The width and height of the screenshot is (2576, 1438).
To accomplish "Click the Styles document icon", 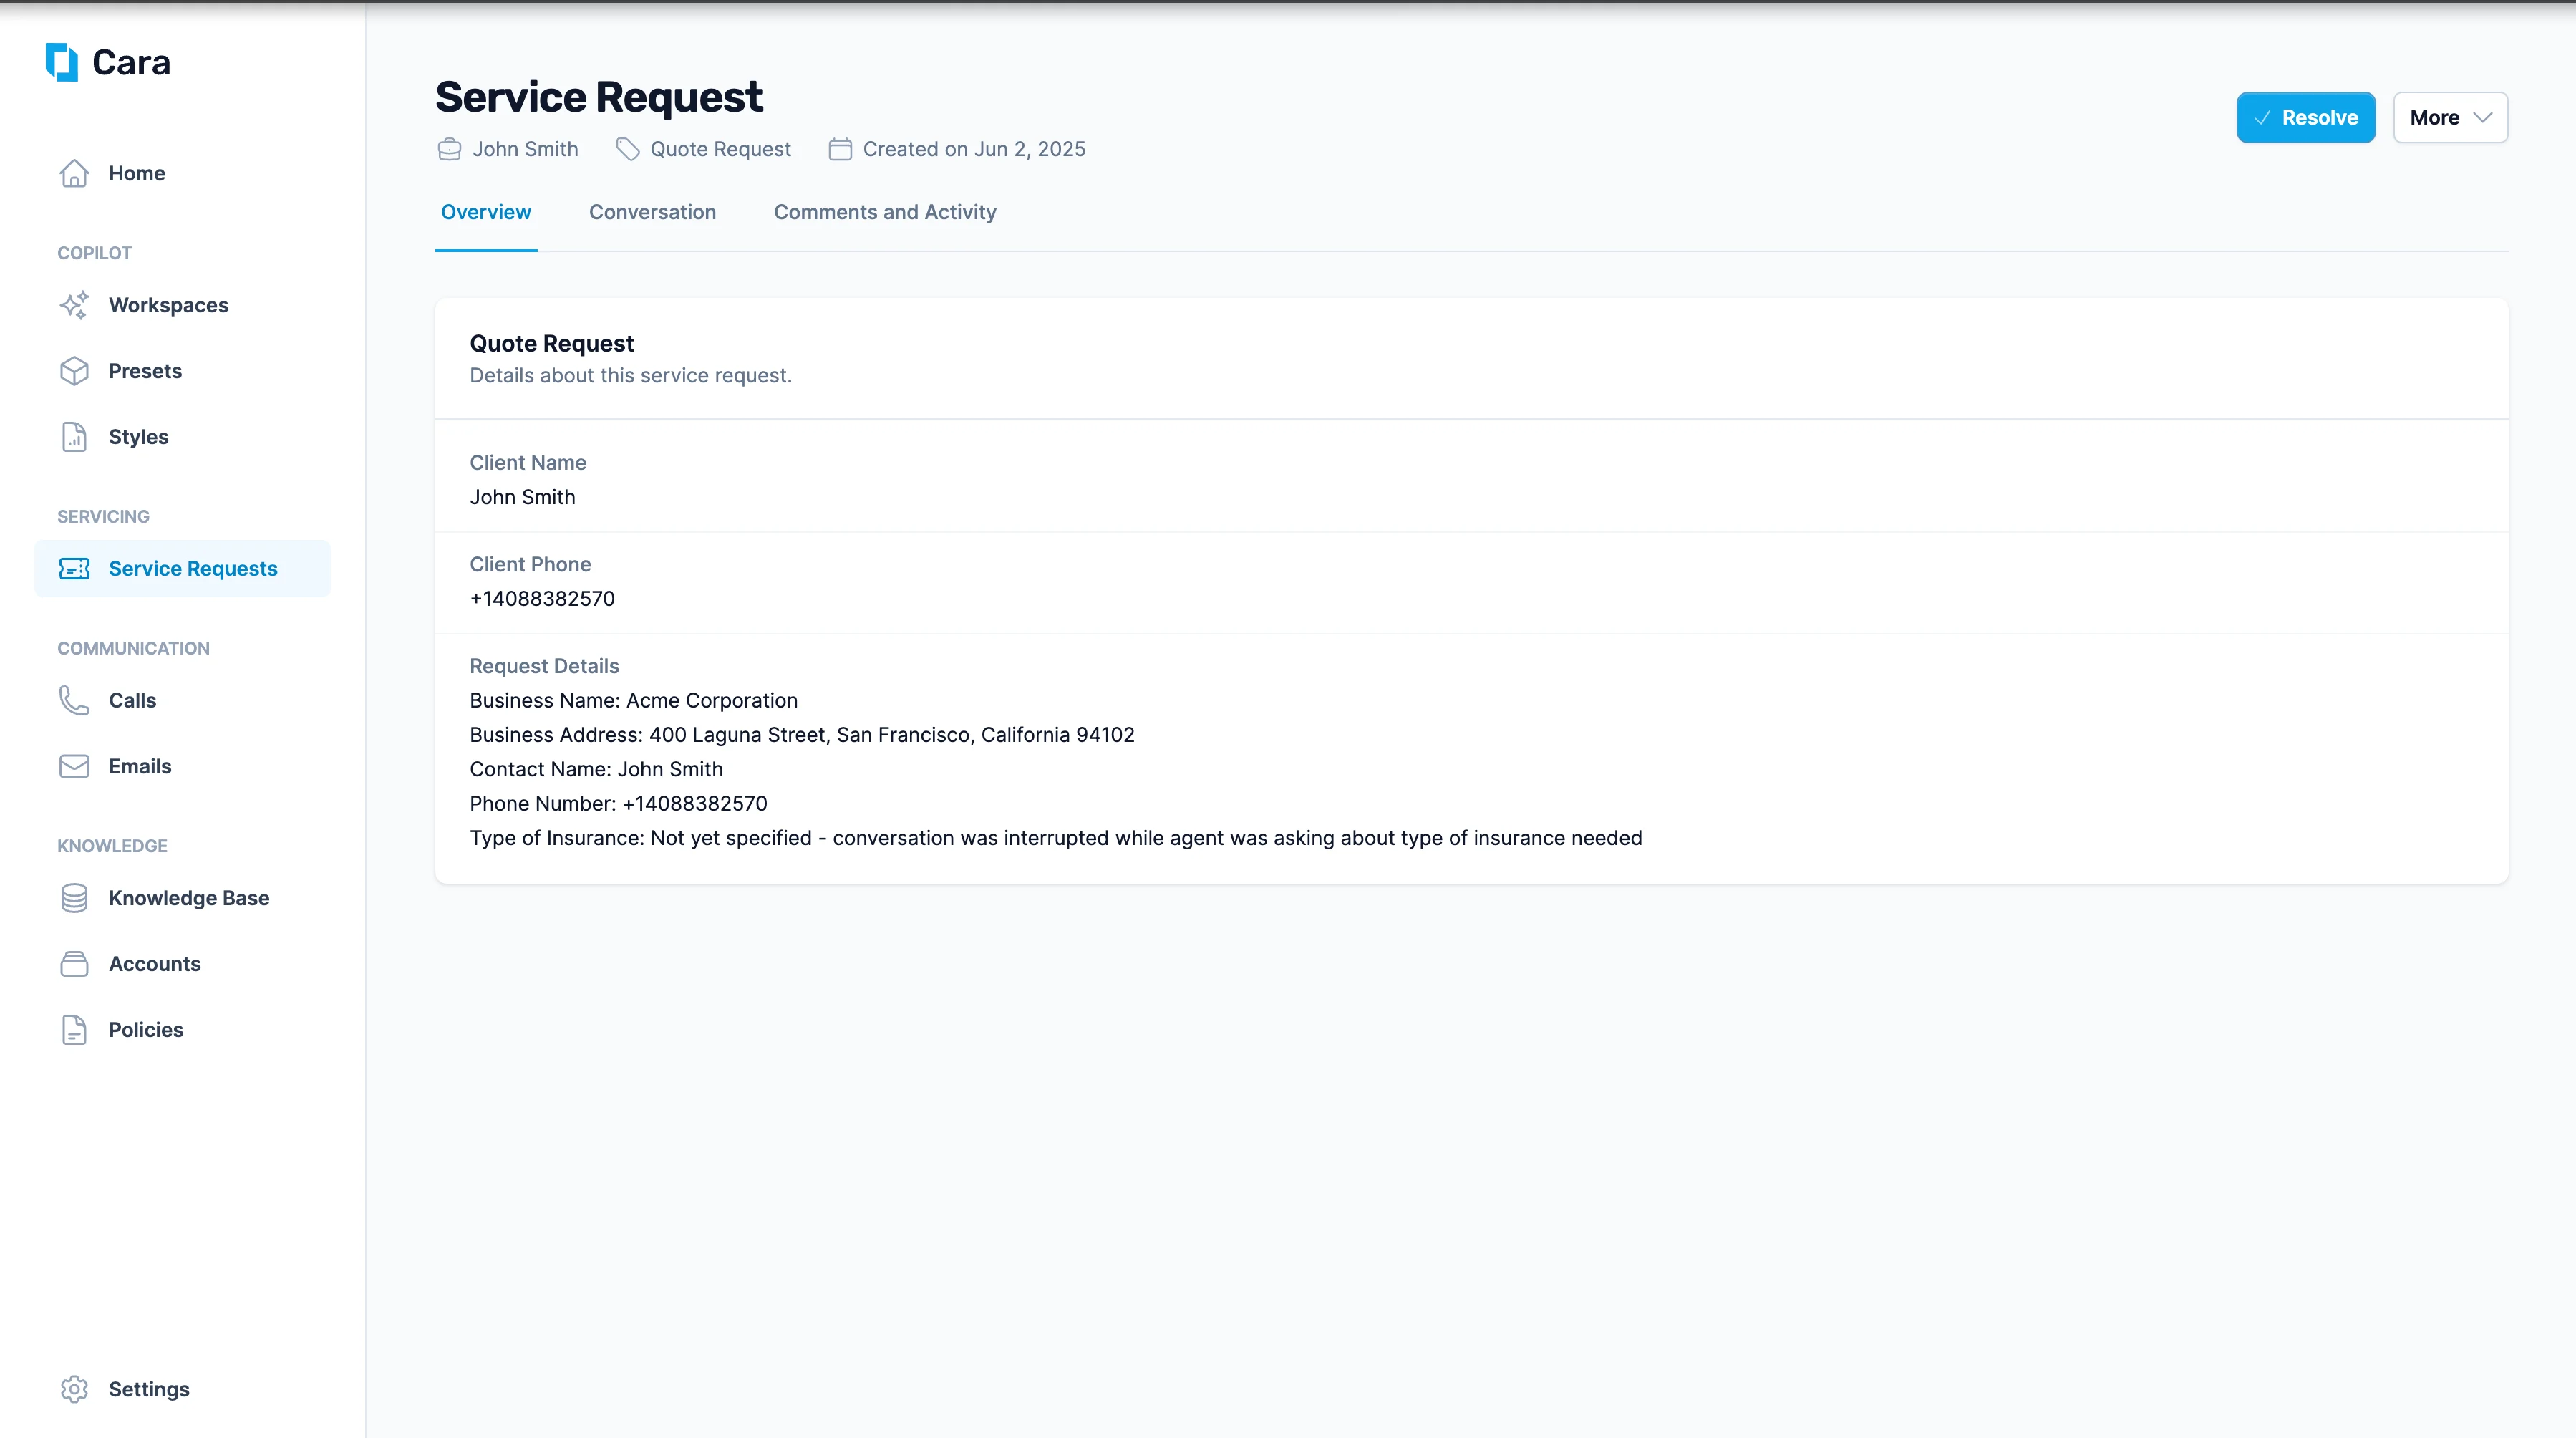I will click(74, 437).
